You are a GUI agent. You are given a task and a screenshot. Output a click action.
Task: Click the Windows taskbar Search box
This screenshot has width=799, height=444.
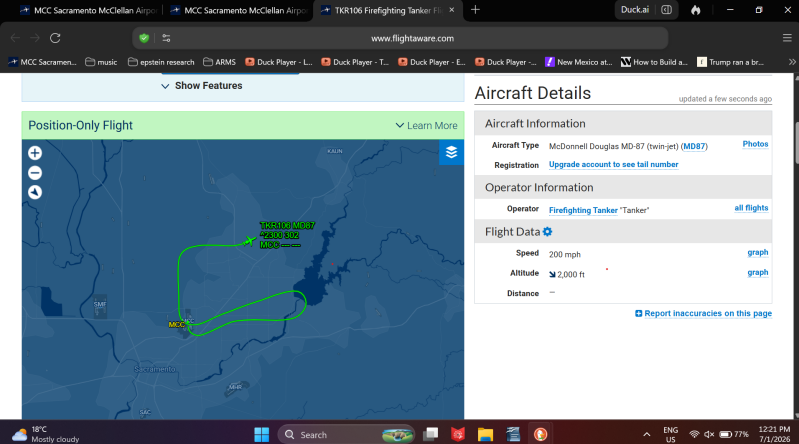[347, 434]
